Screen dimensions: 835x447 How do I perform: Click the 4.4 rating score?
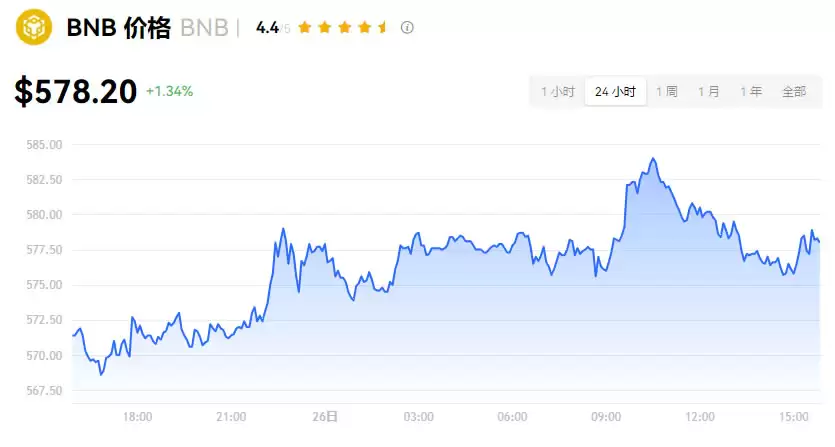(x=267, y=28)
